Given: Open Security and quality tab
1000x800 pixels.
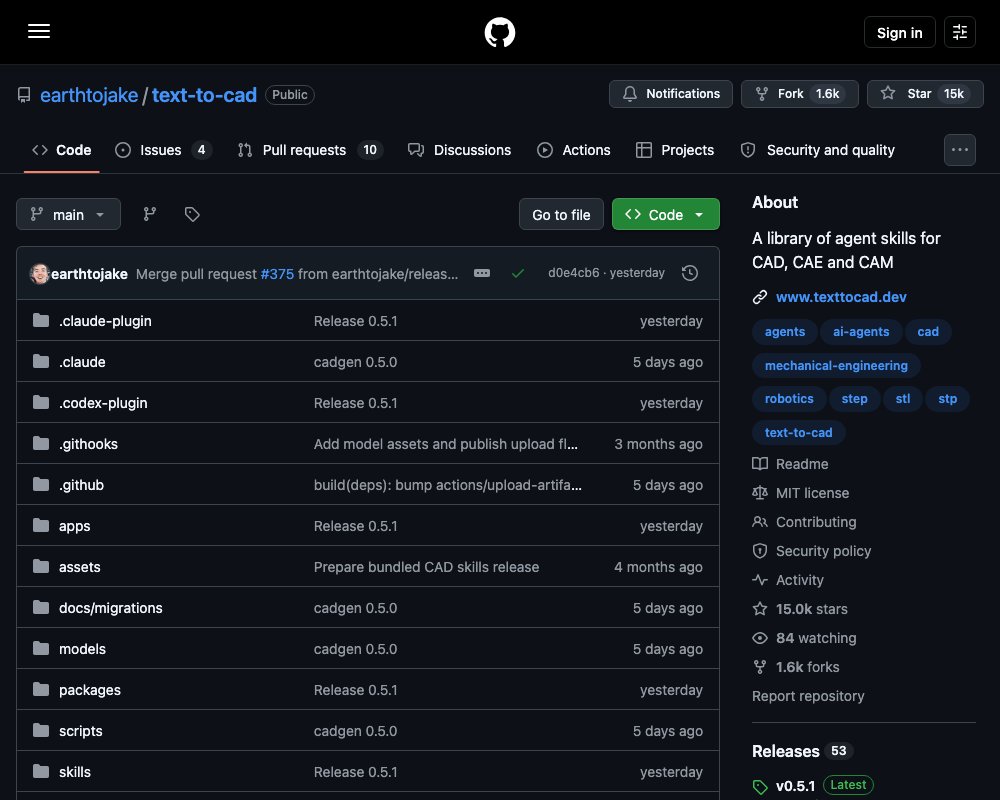Looking at the screenshot, I should coord(818,150).
